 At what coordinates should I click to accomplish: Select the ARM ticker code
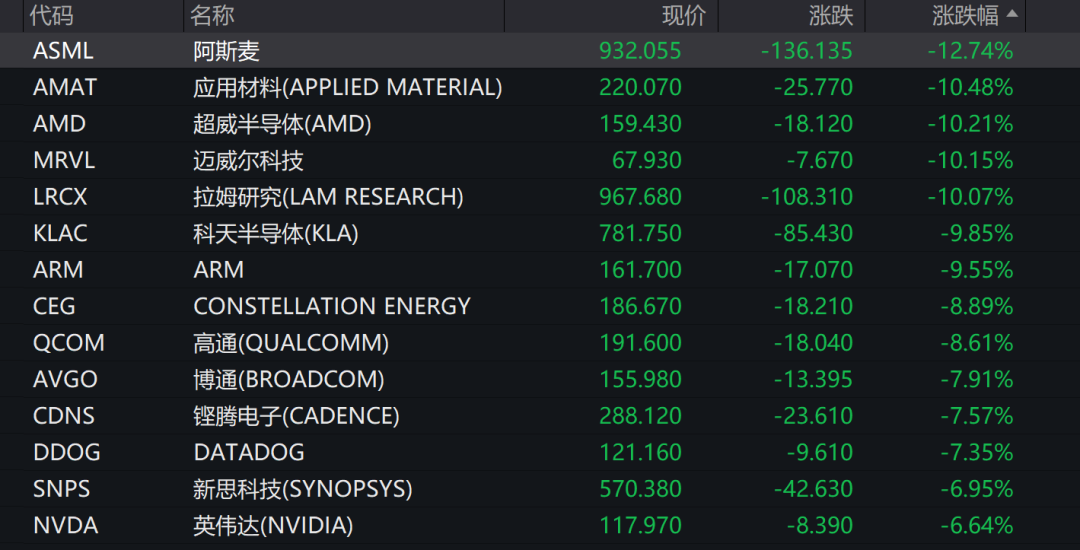(59, 270)
